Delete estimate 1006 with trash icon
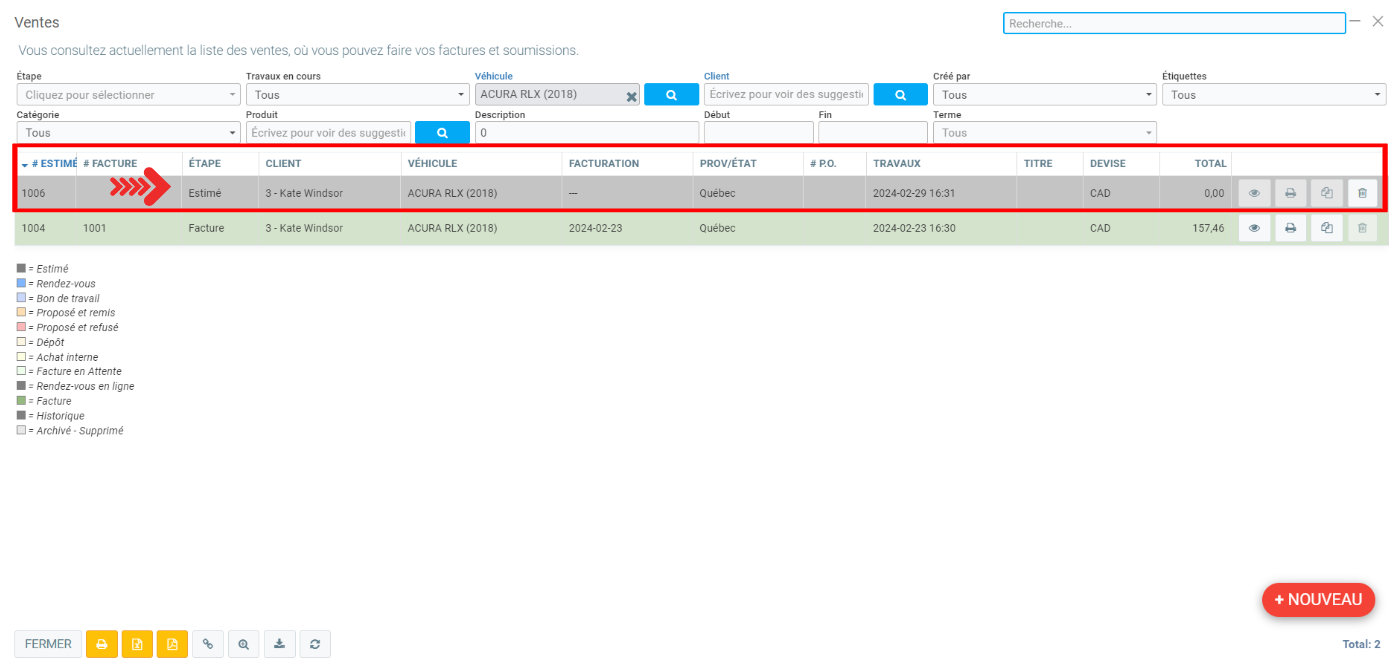Image resolution: width=1390 pixels, height=662 pixels. click(x=1362, y=193)
